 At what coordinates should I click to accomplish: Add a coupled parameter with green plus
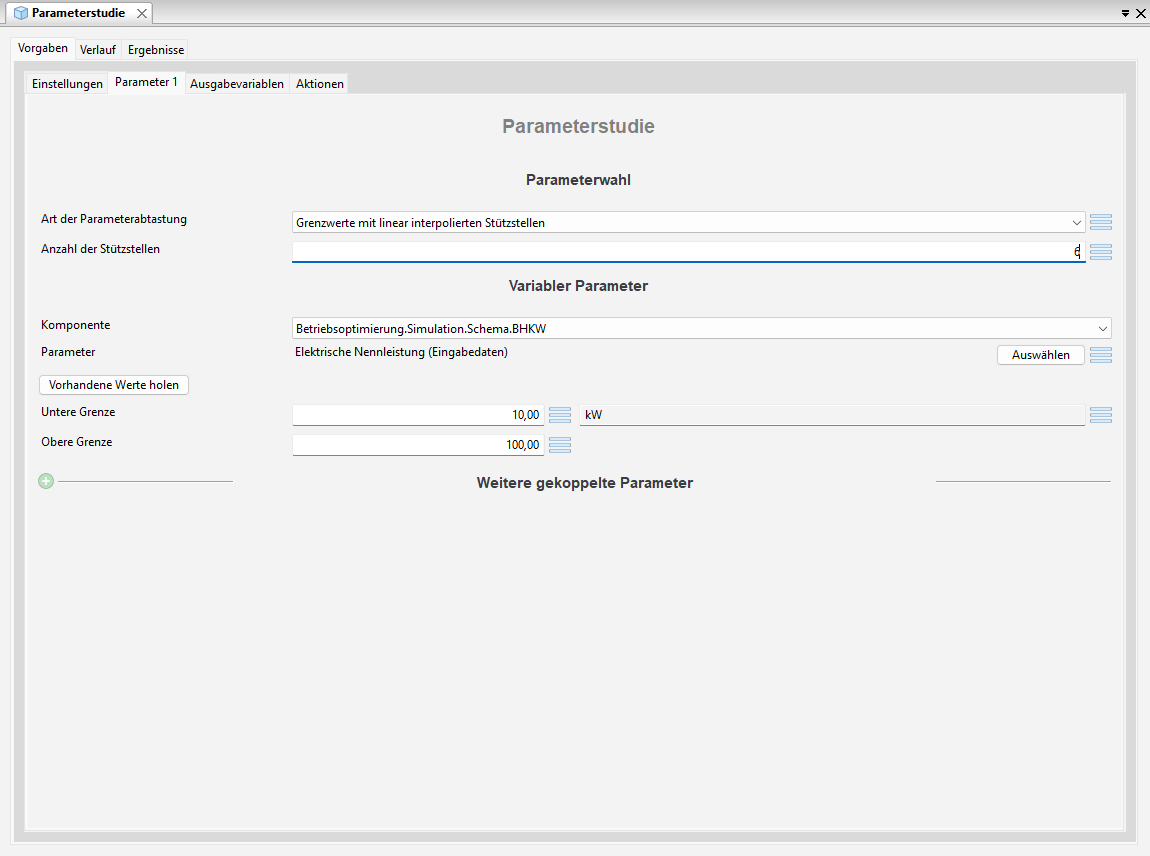click(x=46, y=482)
